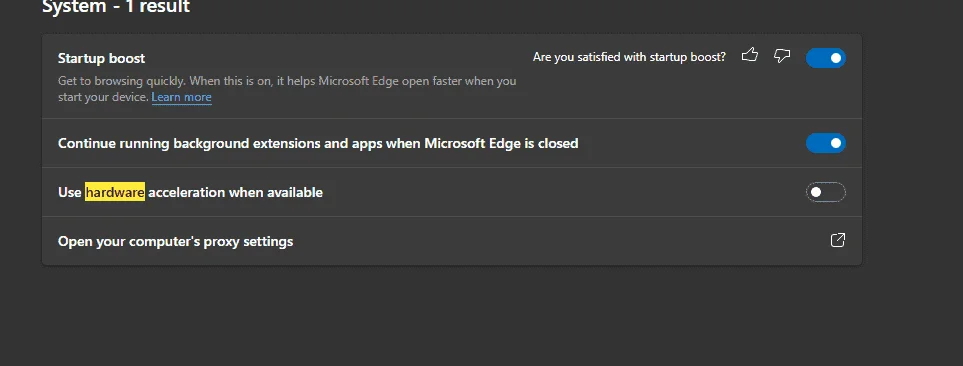This screenshot has height=366, width=963.
Task: Open proxy settings via external link icon
Action: (x=838, y=240)
